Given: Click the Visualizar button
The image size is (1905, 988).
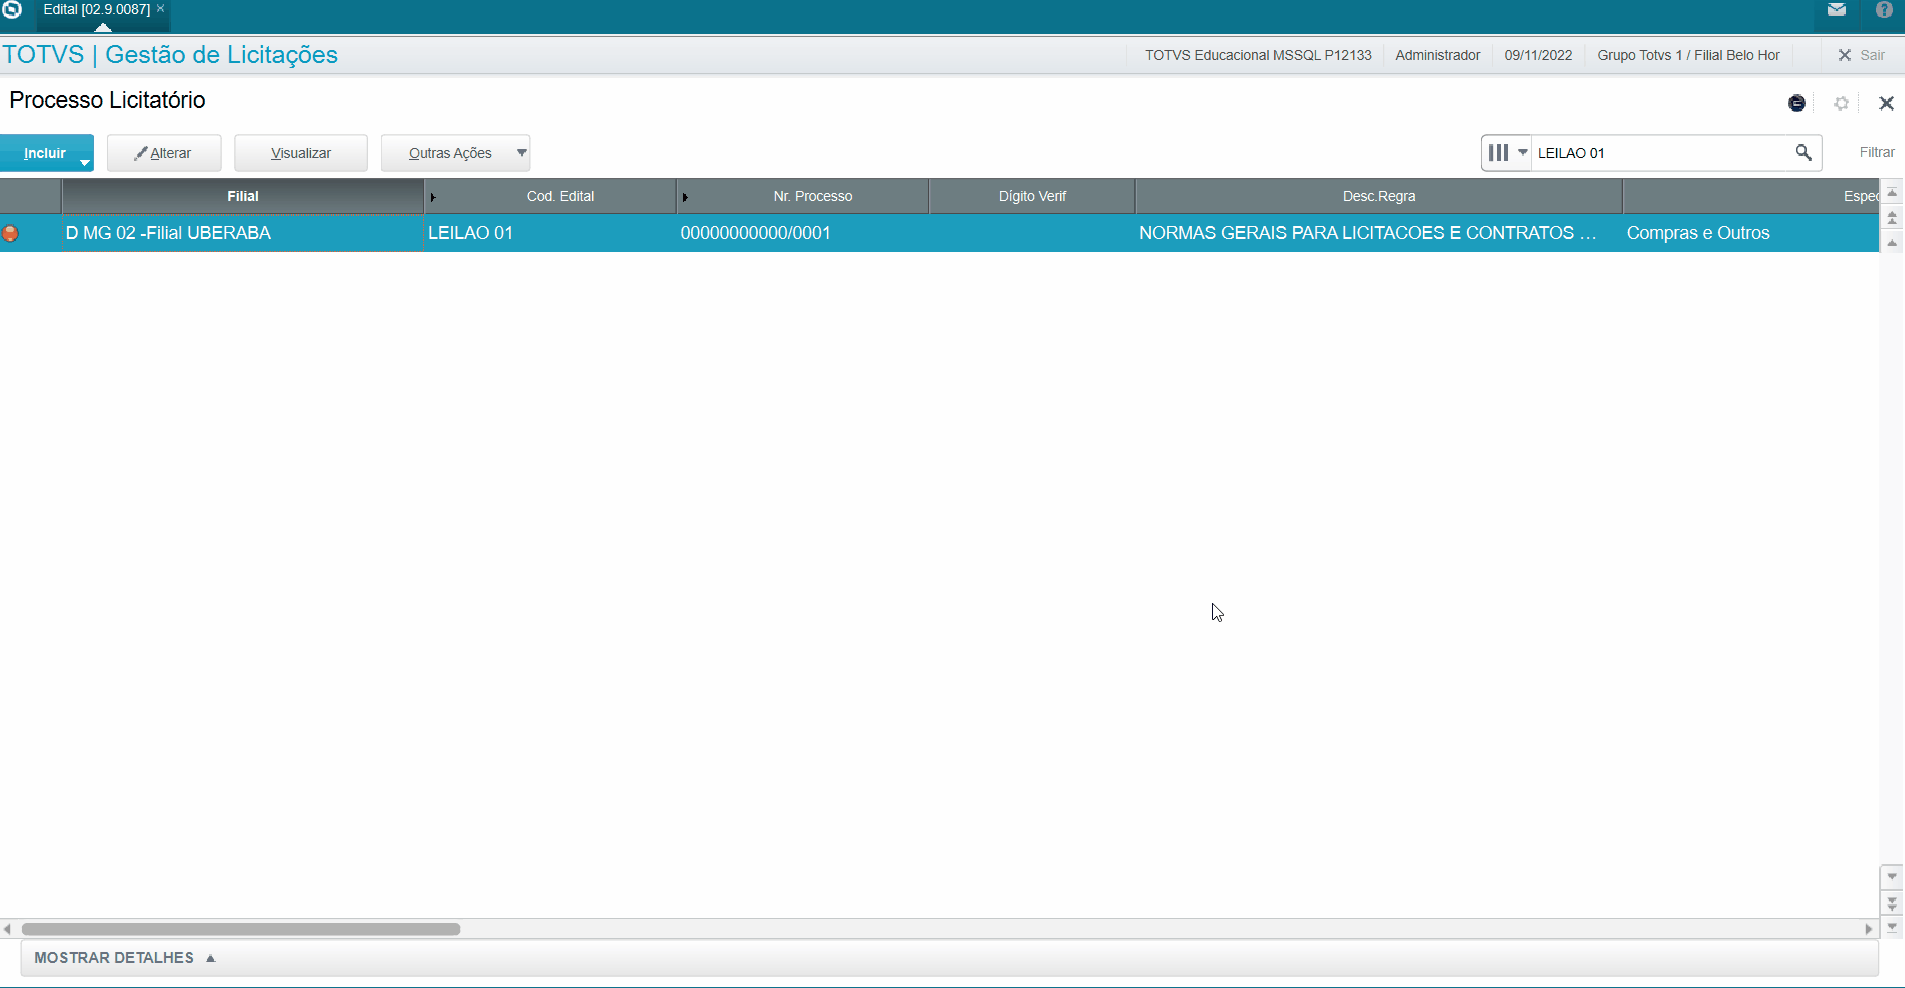Looking at the screenshot, I should click(301, 153).
